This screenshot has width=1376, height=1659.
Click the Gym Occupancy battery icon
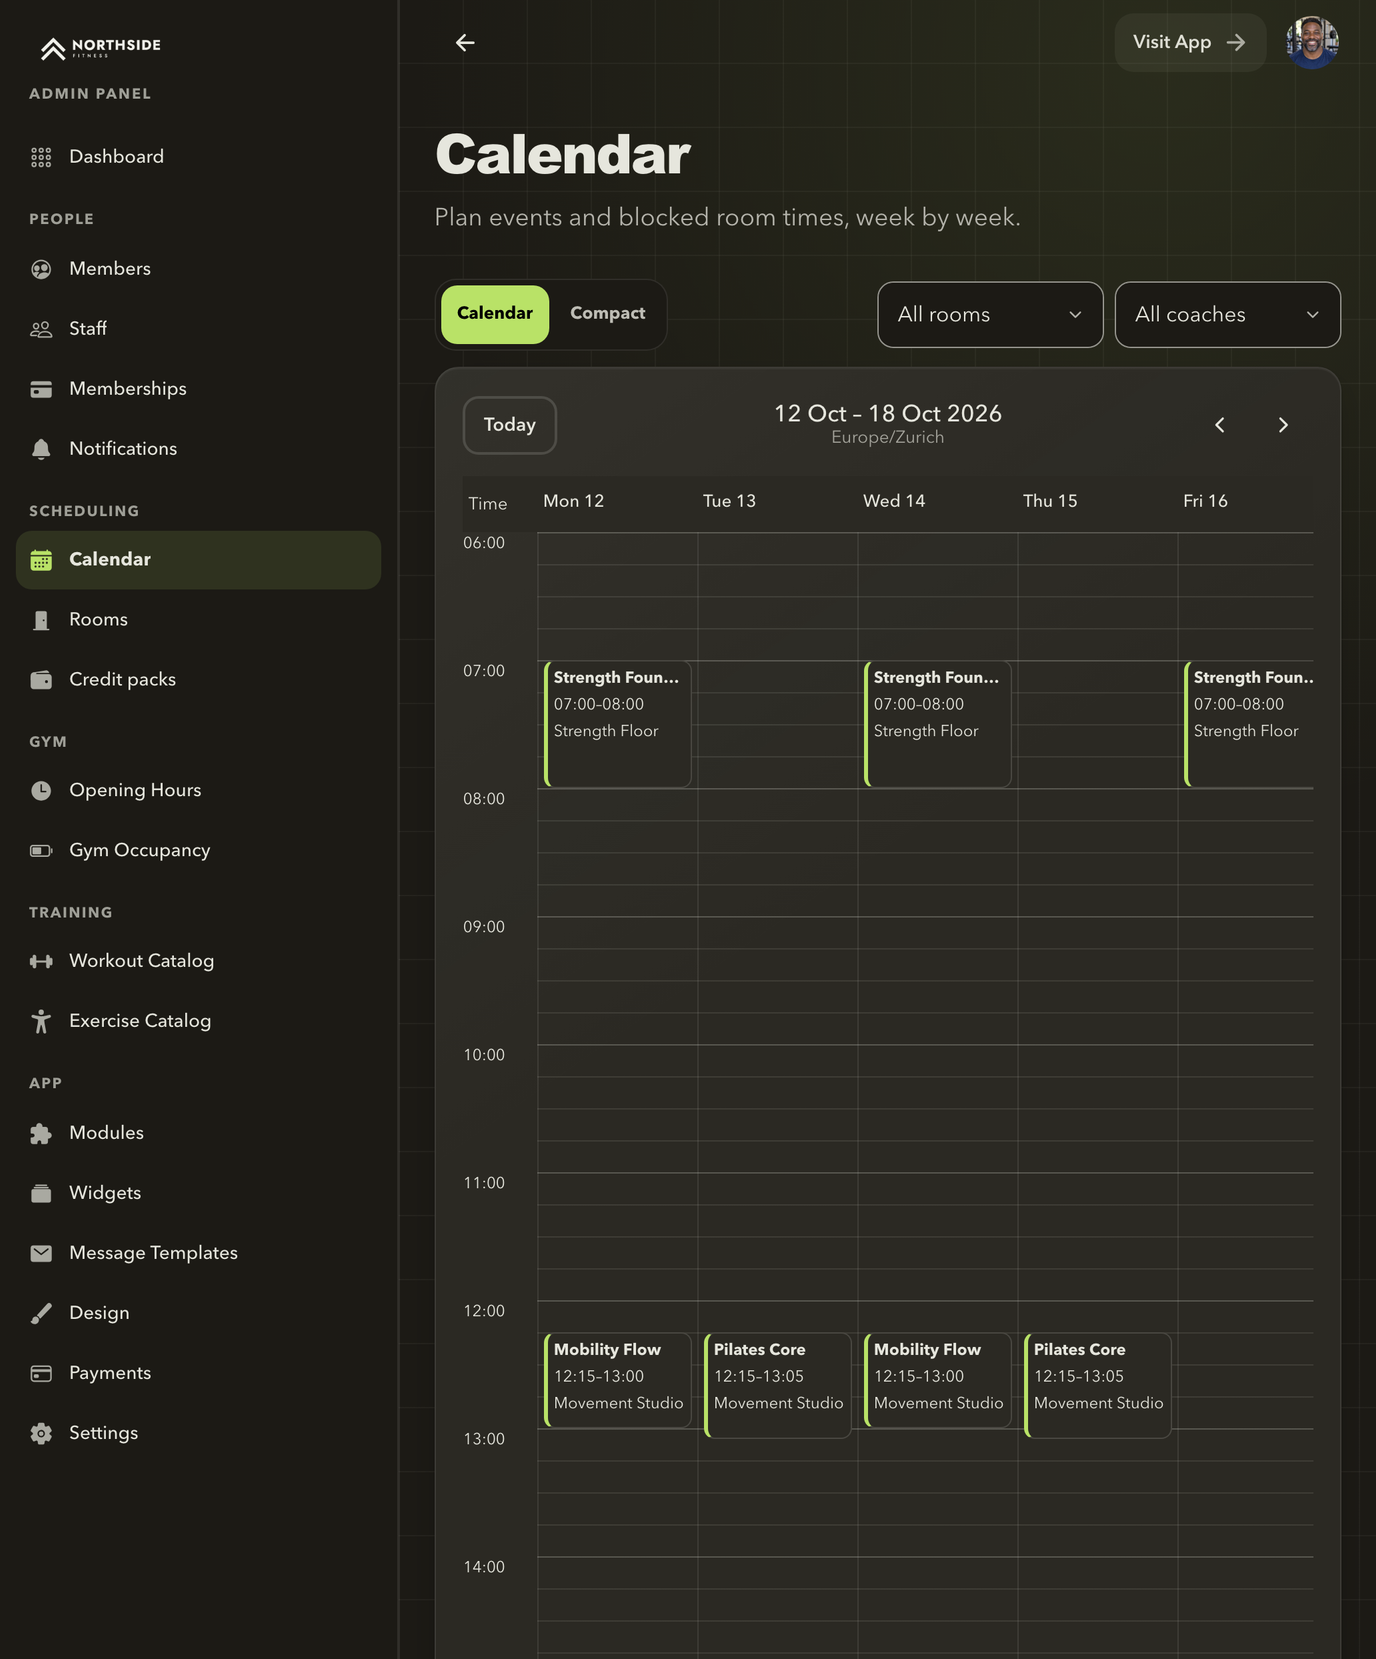pyautogui.click(x=41, y=851)
